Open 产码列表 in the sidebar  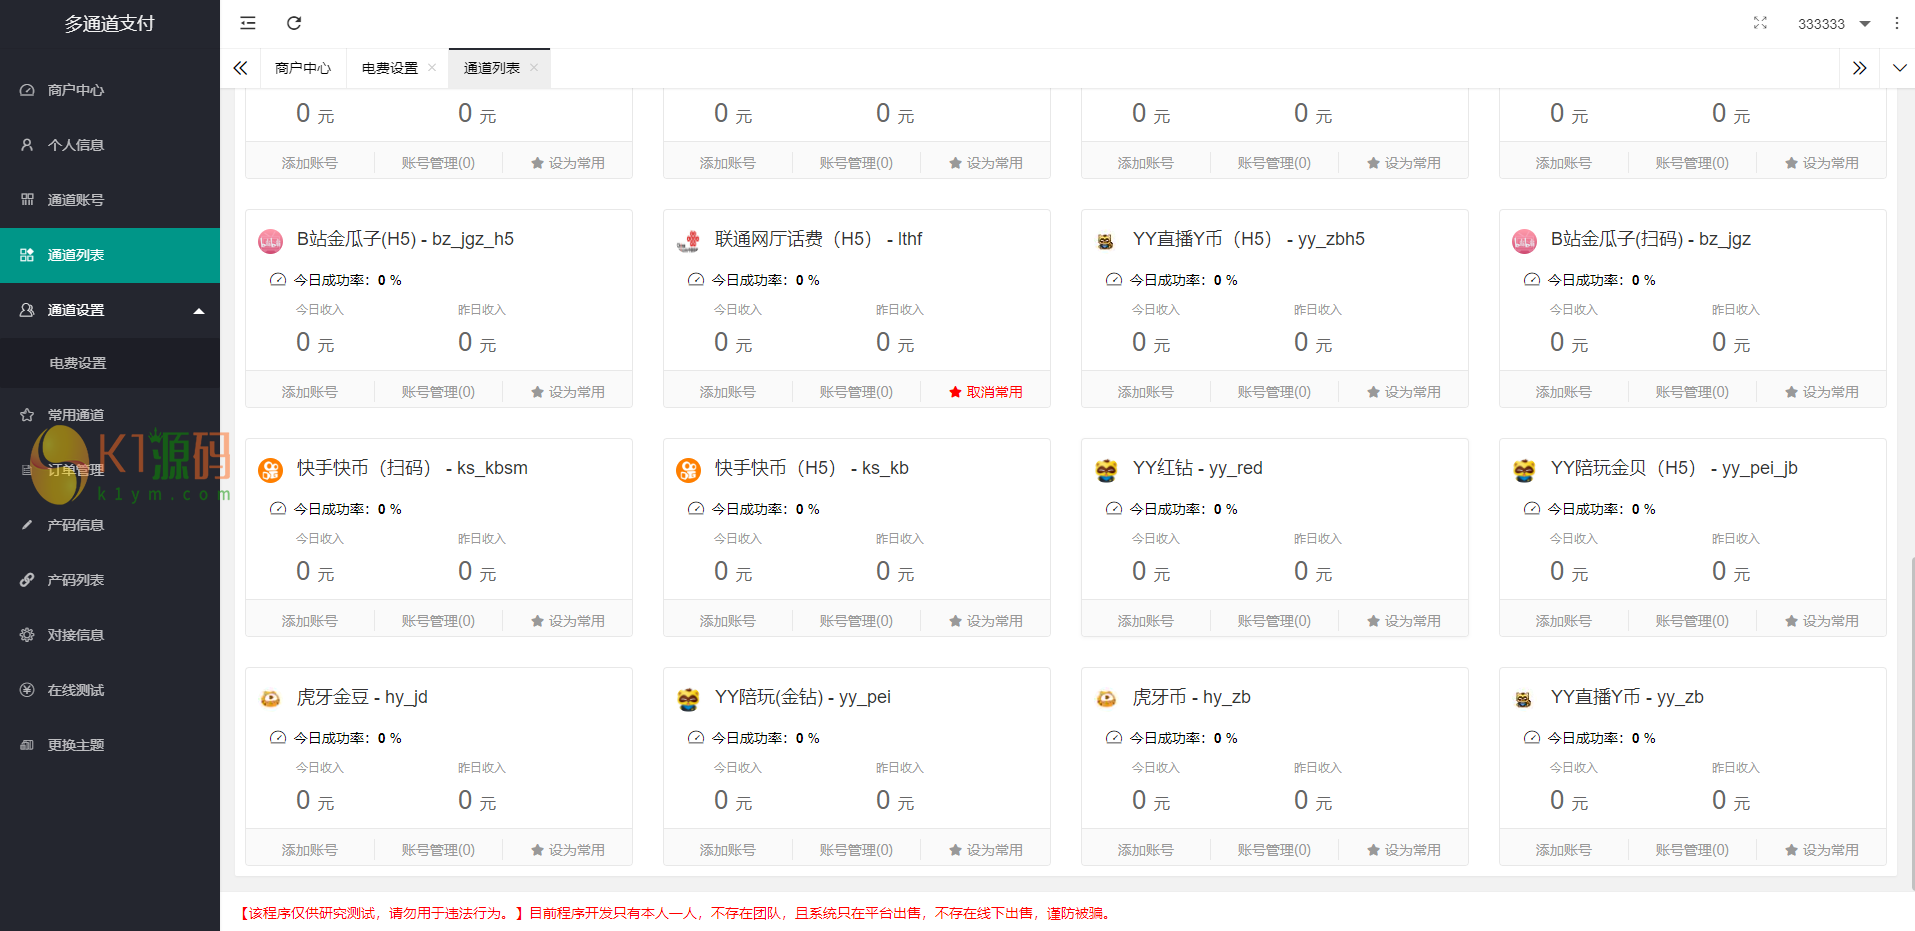point(110,580)
